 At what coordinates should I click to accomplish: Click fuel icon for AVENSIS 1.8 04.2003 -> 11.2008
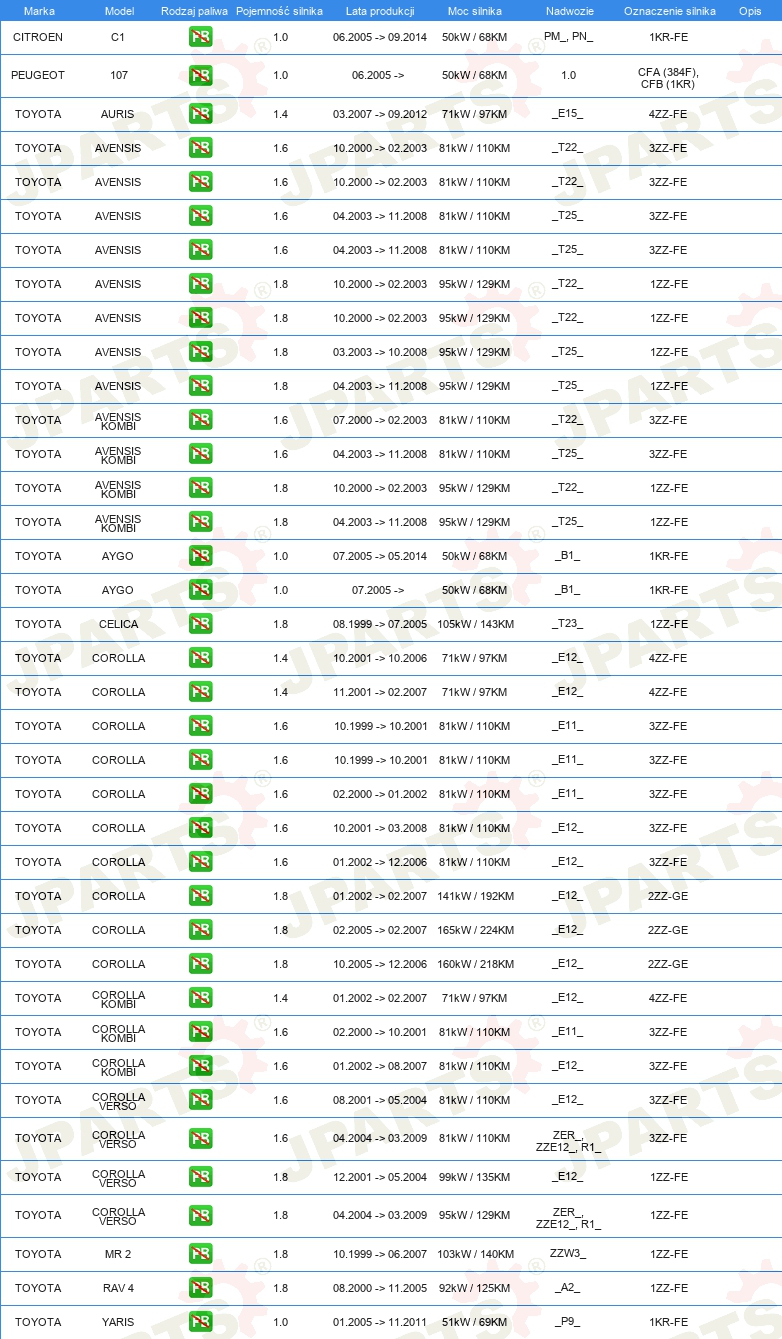[x=200, y=386]
